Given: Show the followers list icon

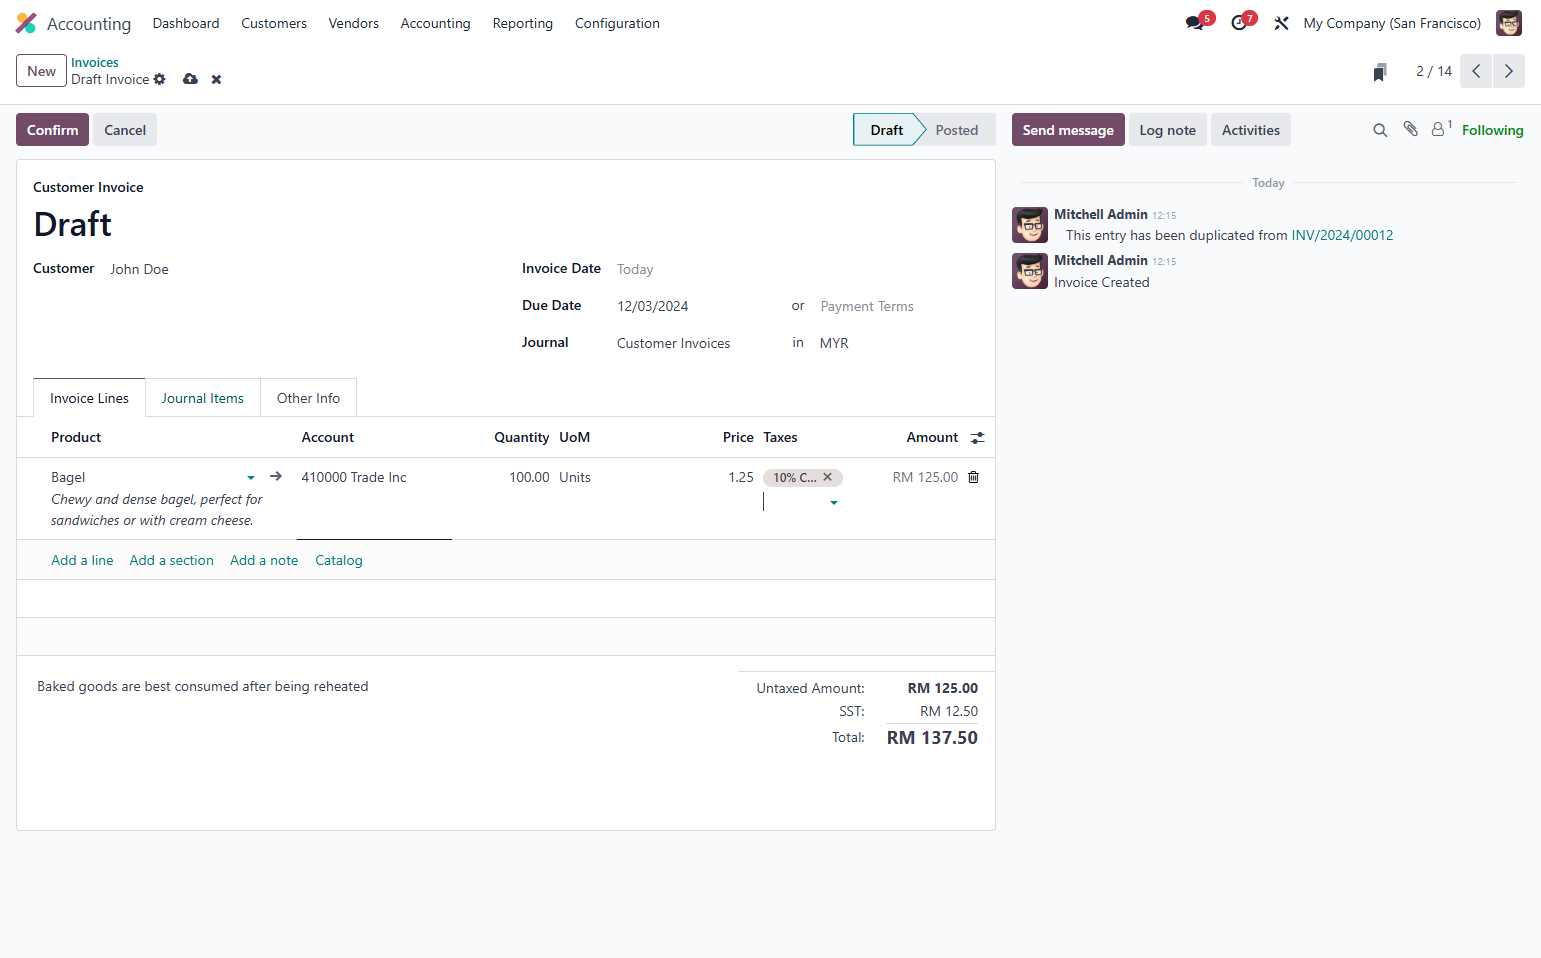Looking at the screenshot, I should (x=1440, y=129).
